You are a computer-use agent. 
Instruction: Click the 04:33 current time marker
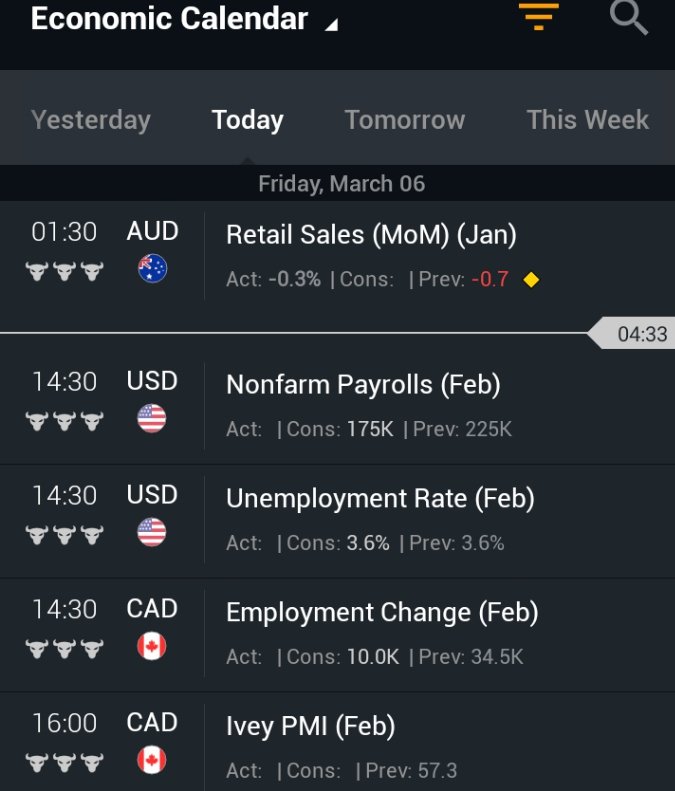tap(632, 333)
